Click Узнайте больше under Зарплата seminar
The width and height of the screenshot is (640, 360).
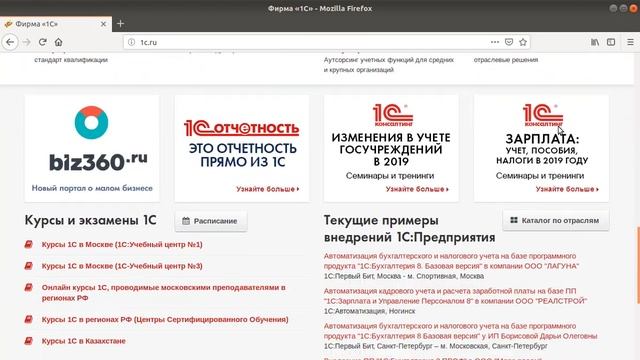coord(567,189)
